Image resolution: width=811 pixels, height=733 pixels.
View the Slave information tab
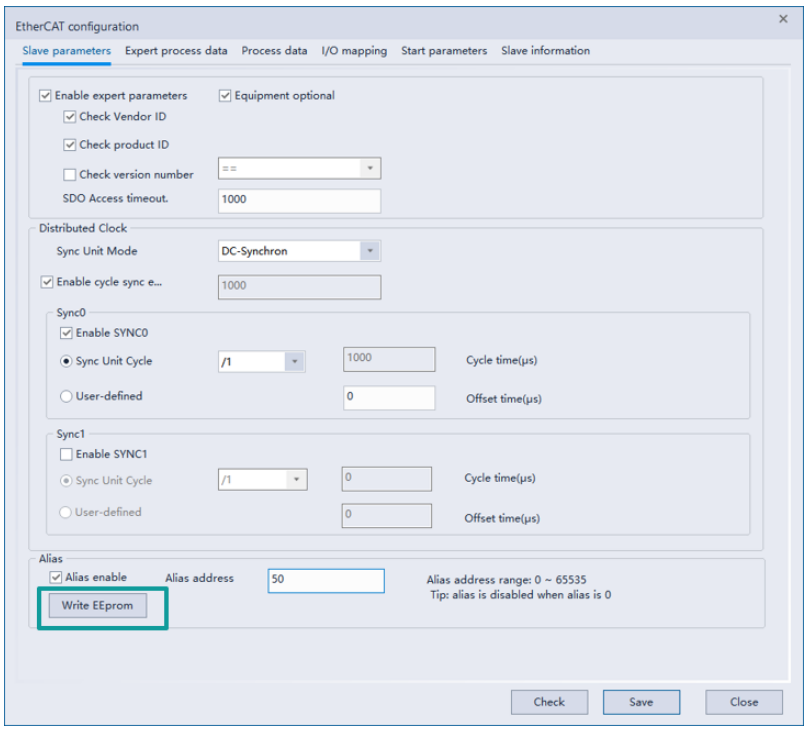[545, 51]
